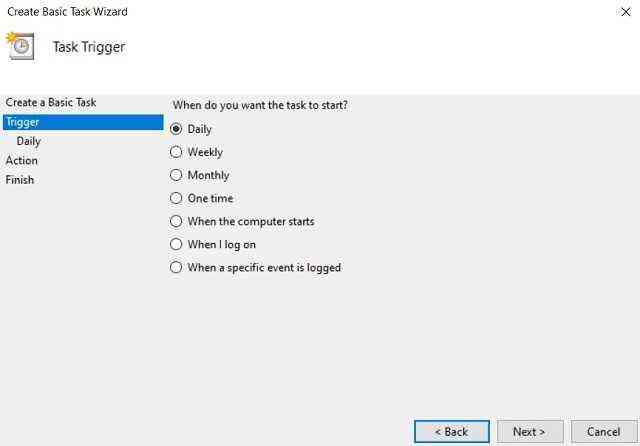The width and height of the screenshot is (640, 446).
Task: Close the wizard window with the X button
Action: pyautogui.click(x=624, y=12)
